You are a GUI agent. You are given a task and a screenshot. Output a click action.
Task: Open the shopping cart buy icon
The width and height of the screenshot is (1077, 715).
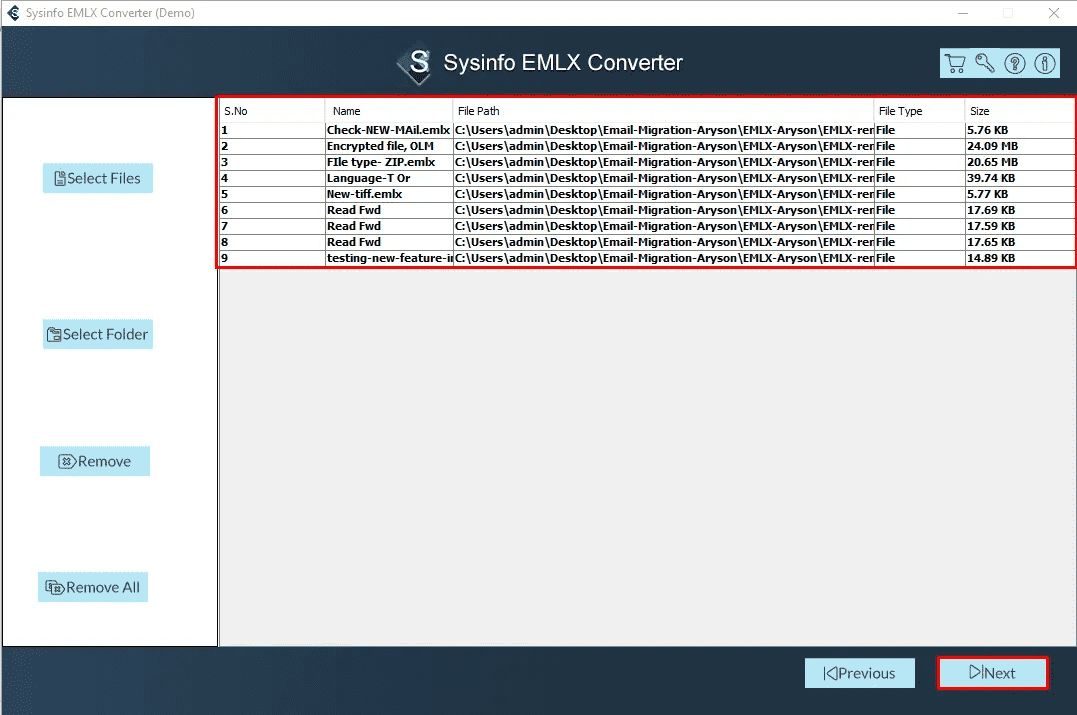pyautogui.click(x=955, y=63)
